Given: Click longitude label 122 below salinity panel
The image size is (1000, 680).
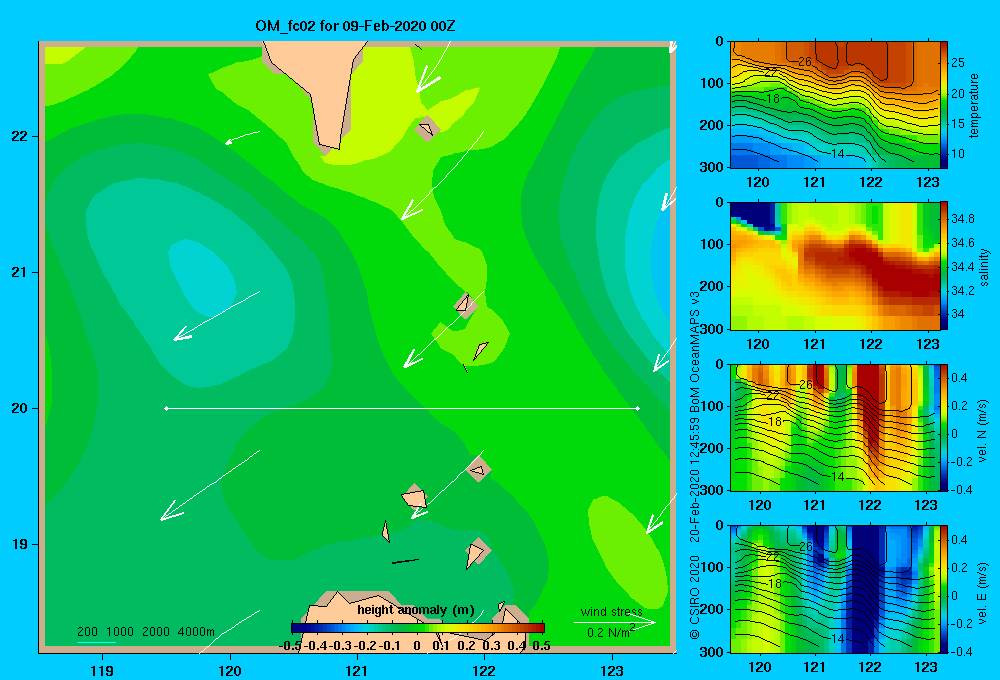Looking at the screenshot, I should 870,344.
